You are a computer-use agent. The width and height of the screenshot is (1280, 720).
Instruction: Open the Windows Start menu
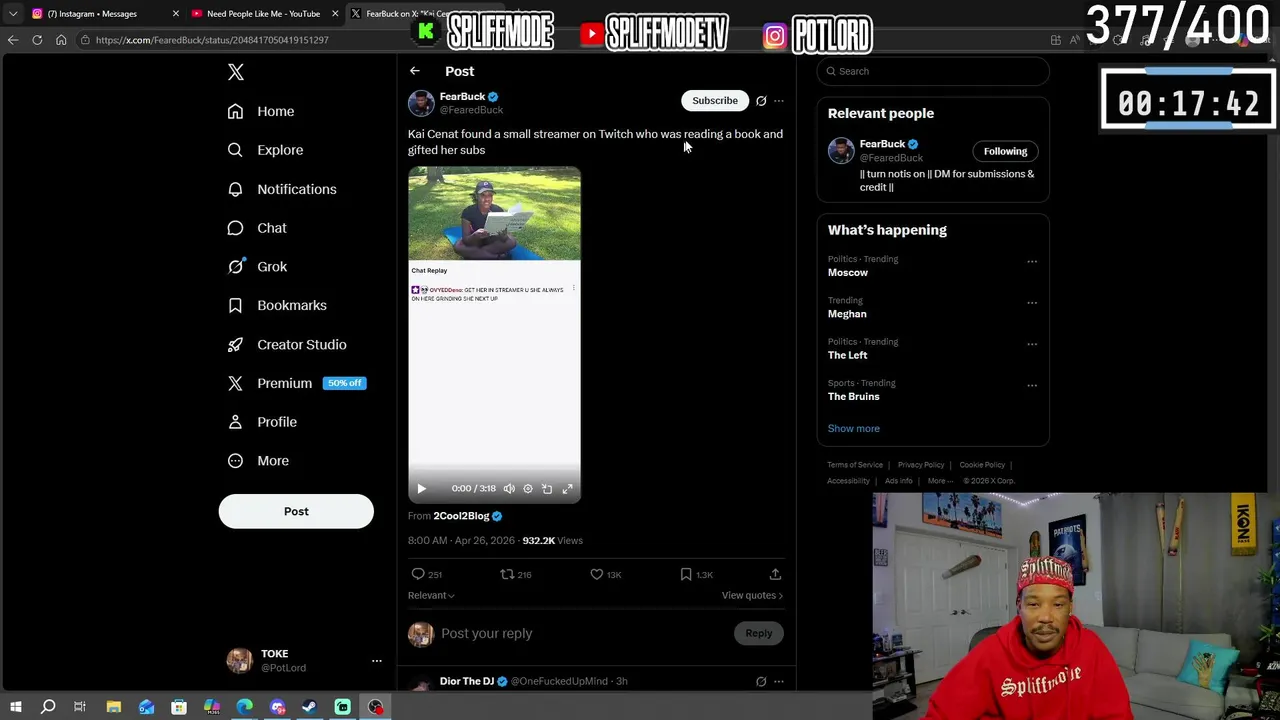pyautogui.click(x=16, y=707)
